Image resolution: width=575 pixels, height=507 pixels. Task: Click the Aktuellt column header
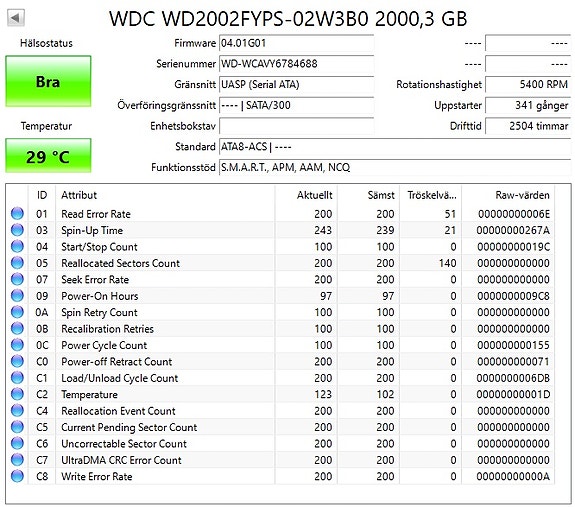tap(306, 195)
